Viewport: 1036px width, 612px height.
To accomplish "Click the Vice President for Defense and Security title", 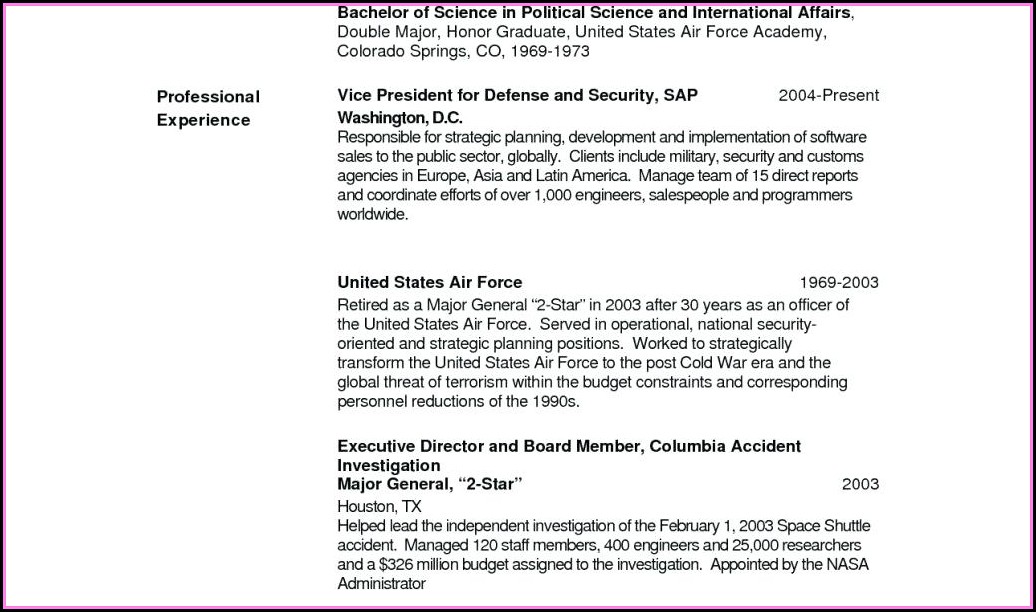I will pyautogui.click(x=517, y=95).
